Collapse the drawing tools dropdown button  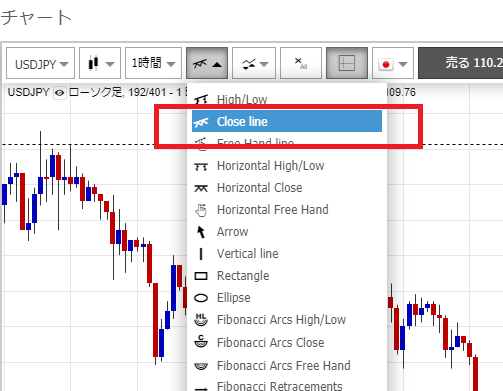(207, 63)
